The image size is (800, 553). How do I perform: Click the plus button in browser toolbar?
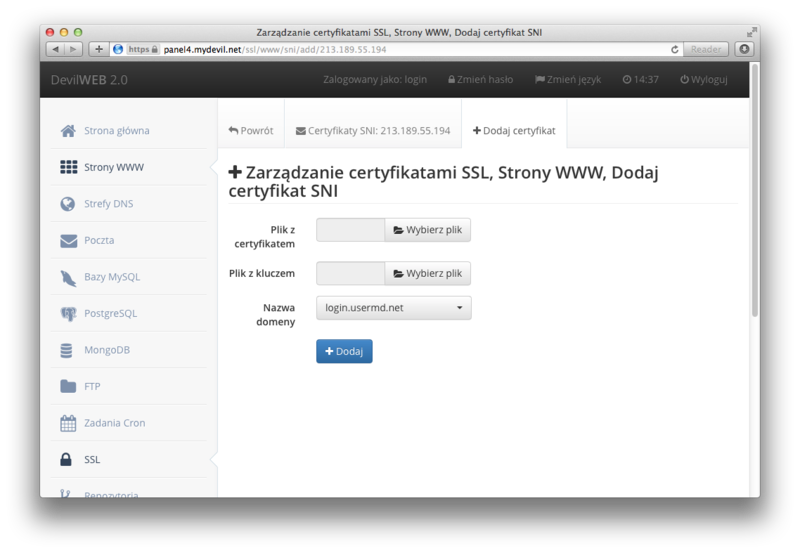[99, 49]
